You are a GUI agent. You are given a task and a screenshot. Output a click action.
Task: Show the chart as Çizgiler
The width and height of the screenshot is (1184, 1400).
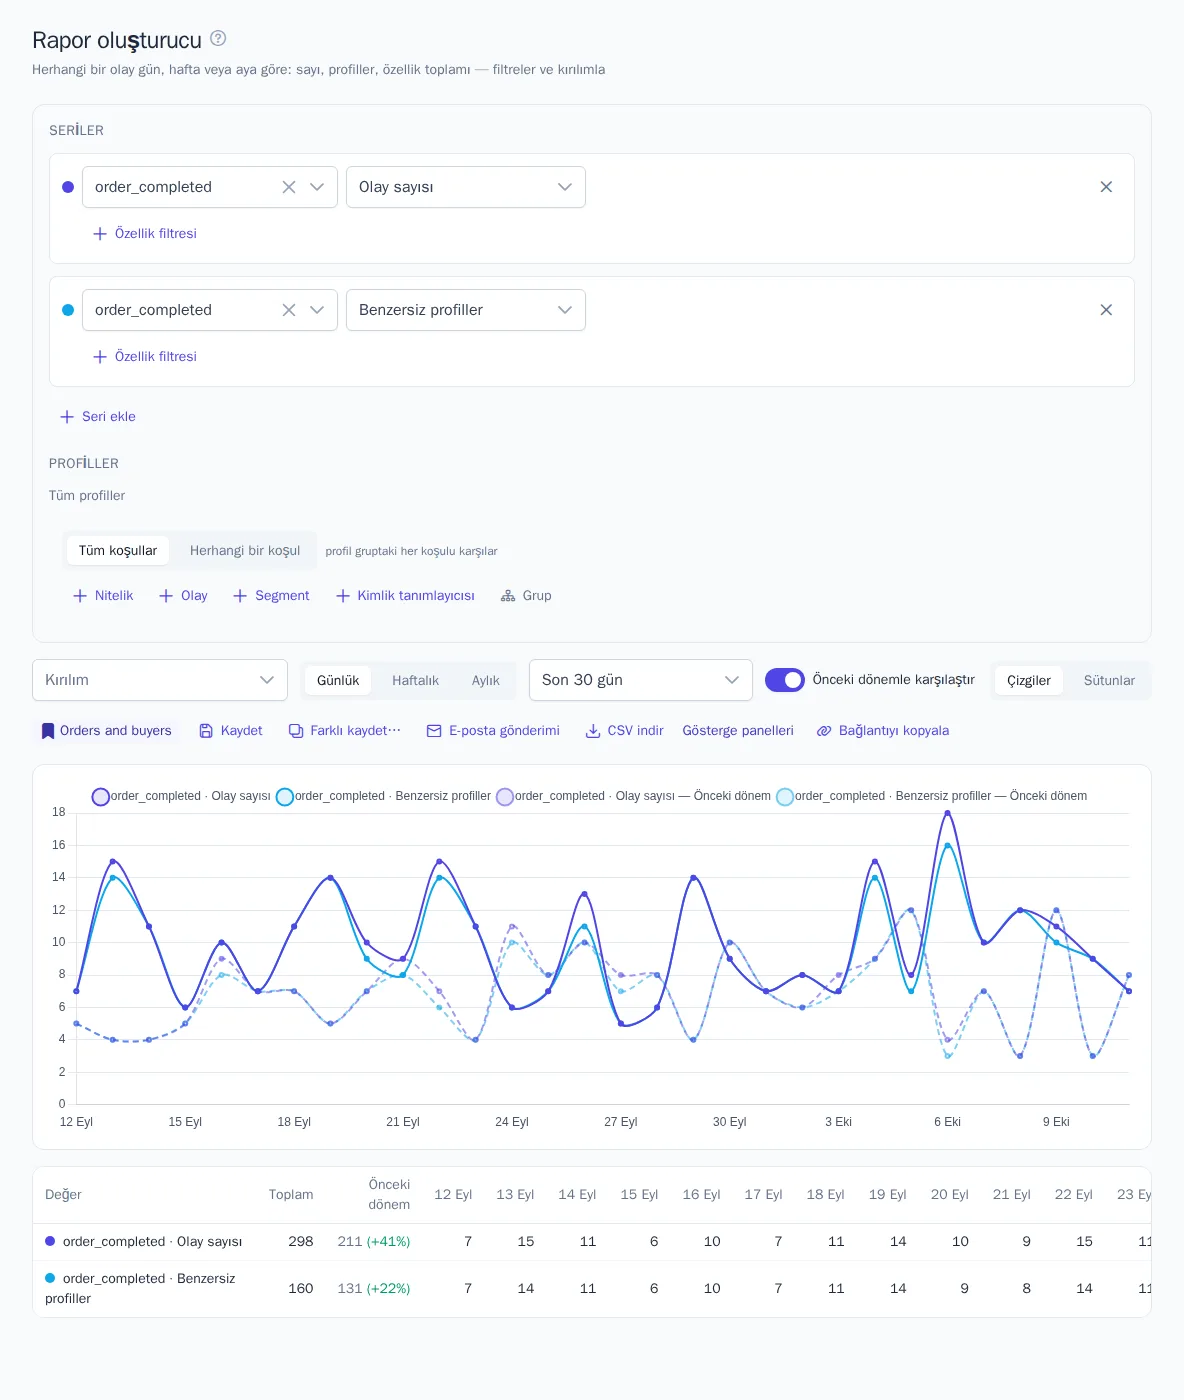pyautogui.click(x=1029, y=680)
